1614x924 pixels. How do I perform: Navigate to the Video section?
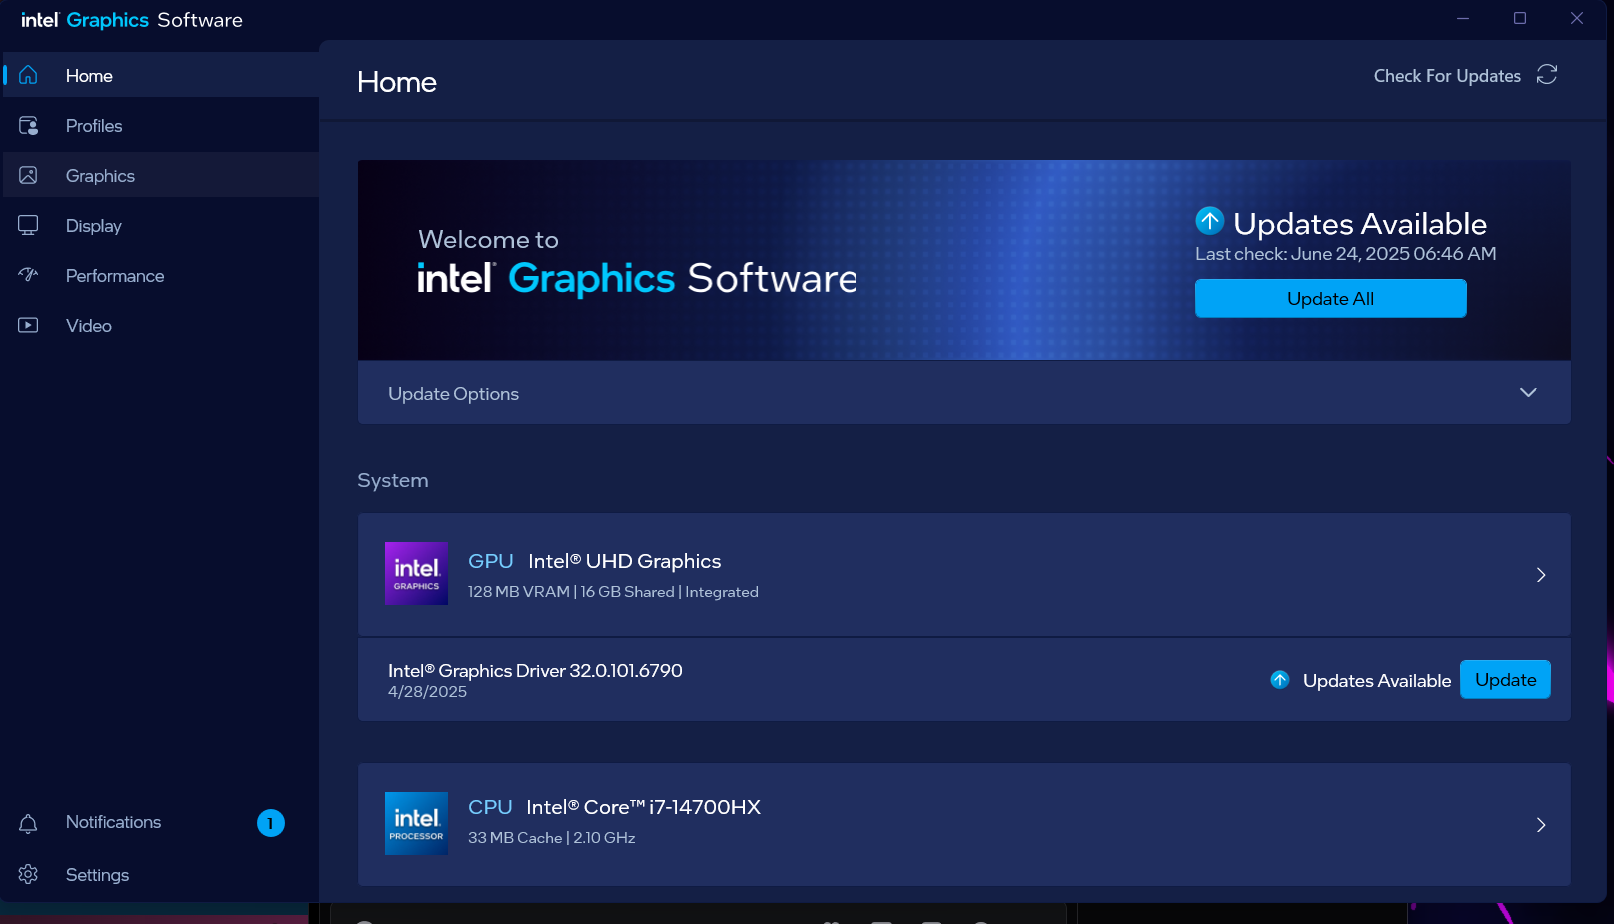(x=161, y=325)
